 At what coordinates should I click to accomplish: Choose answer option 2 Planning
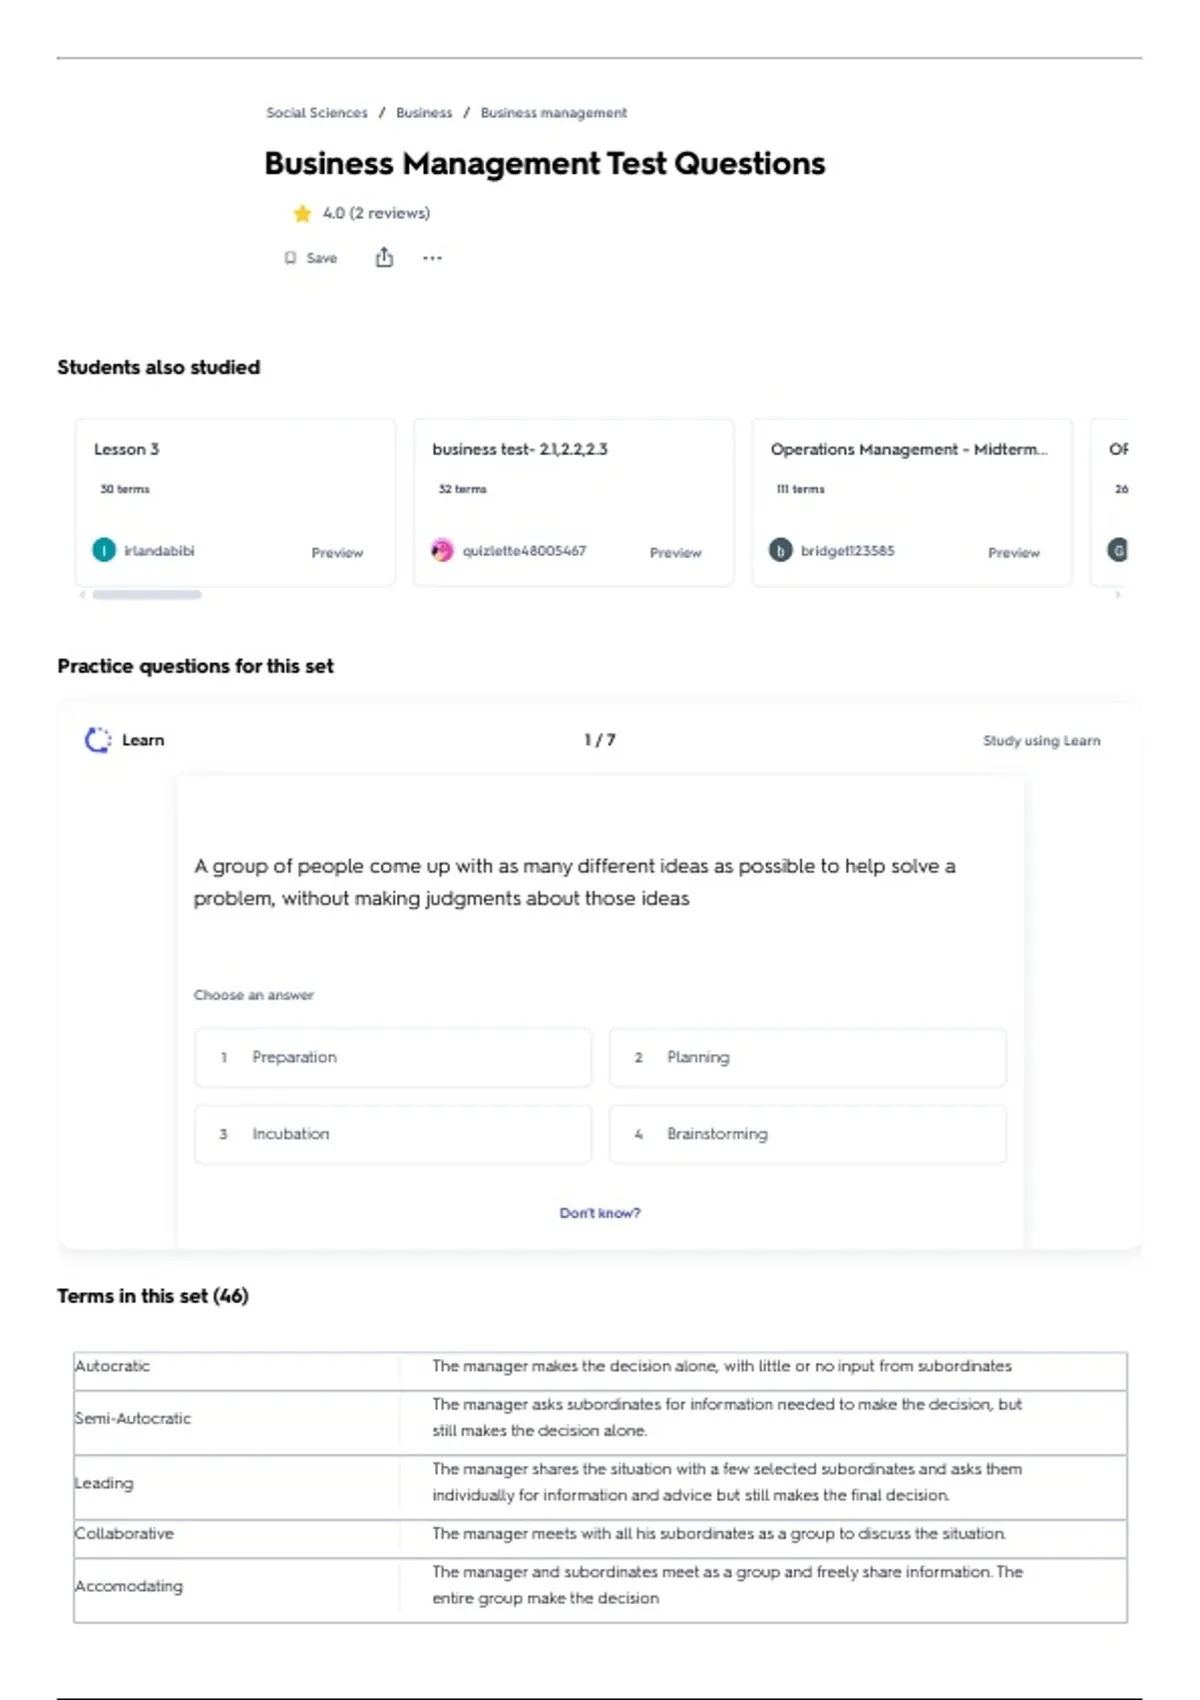coord(807,1057)
